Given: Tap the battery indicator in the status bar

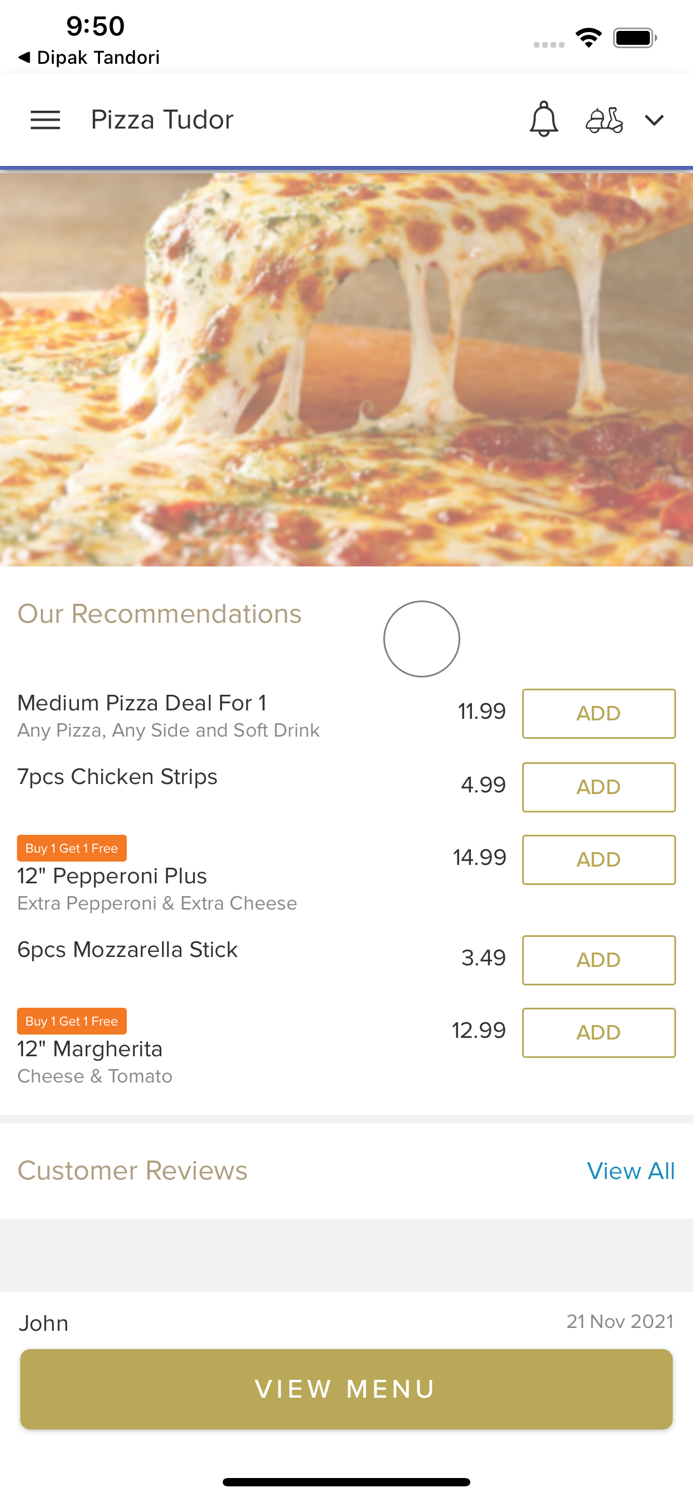Looking at the screenshot, I should (636, 36).
